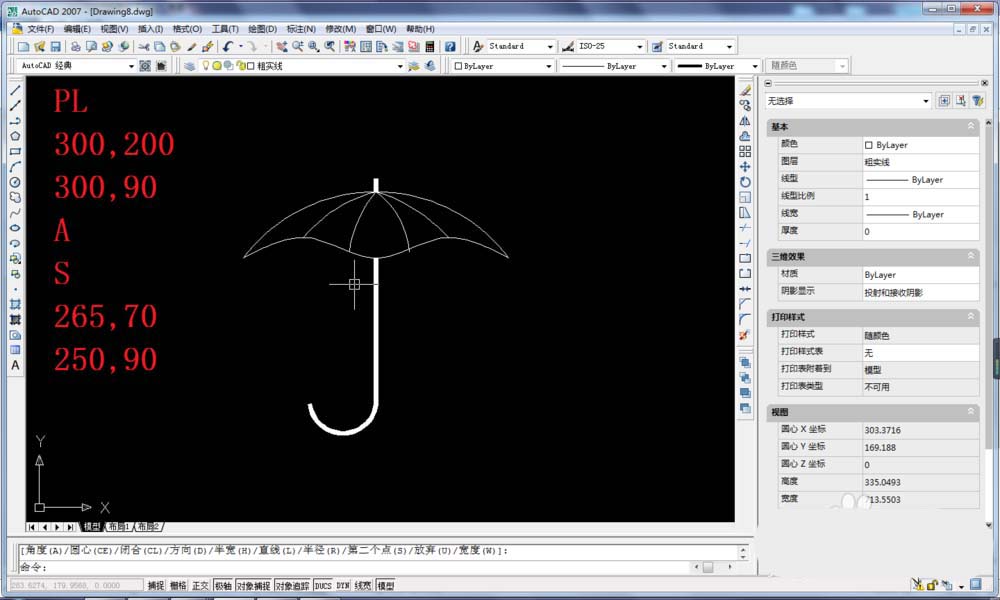Viewport: 1000px width, 600px height.
Task: Expand the 无选择 selection dropdown
Action: pos(925,101)
